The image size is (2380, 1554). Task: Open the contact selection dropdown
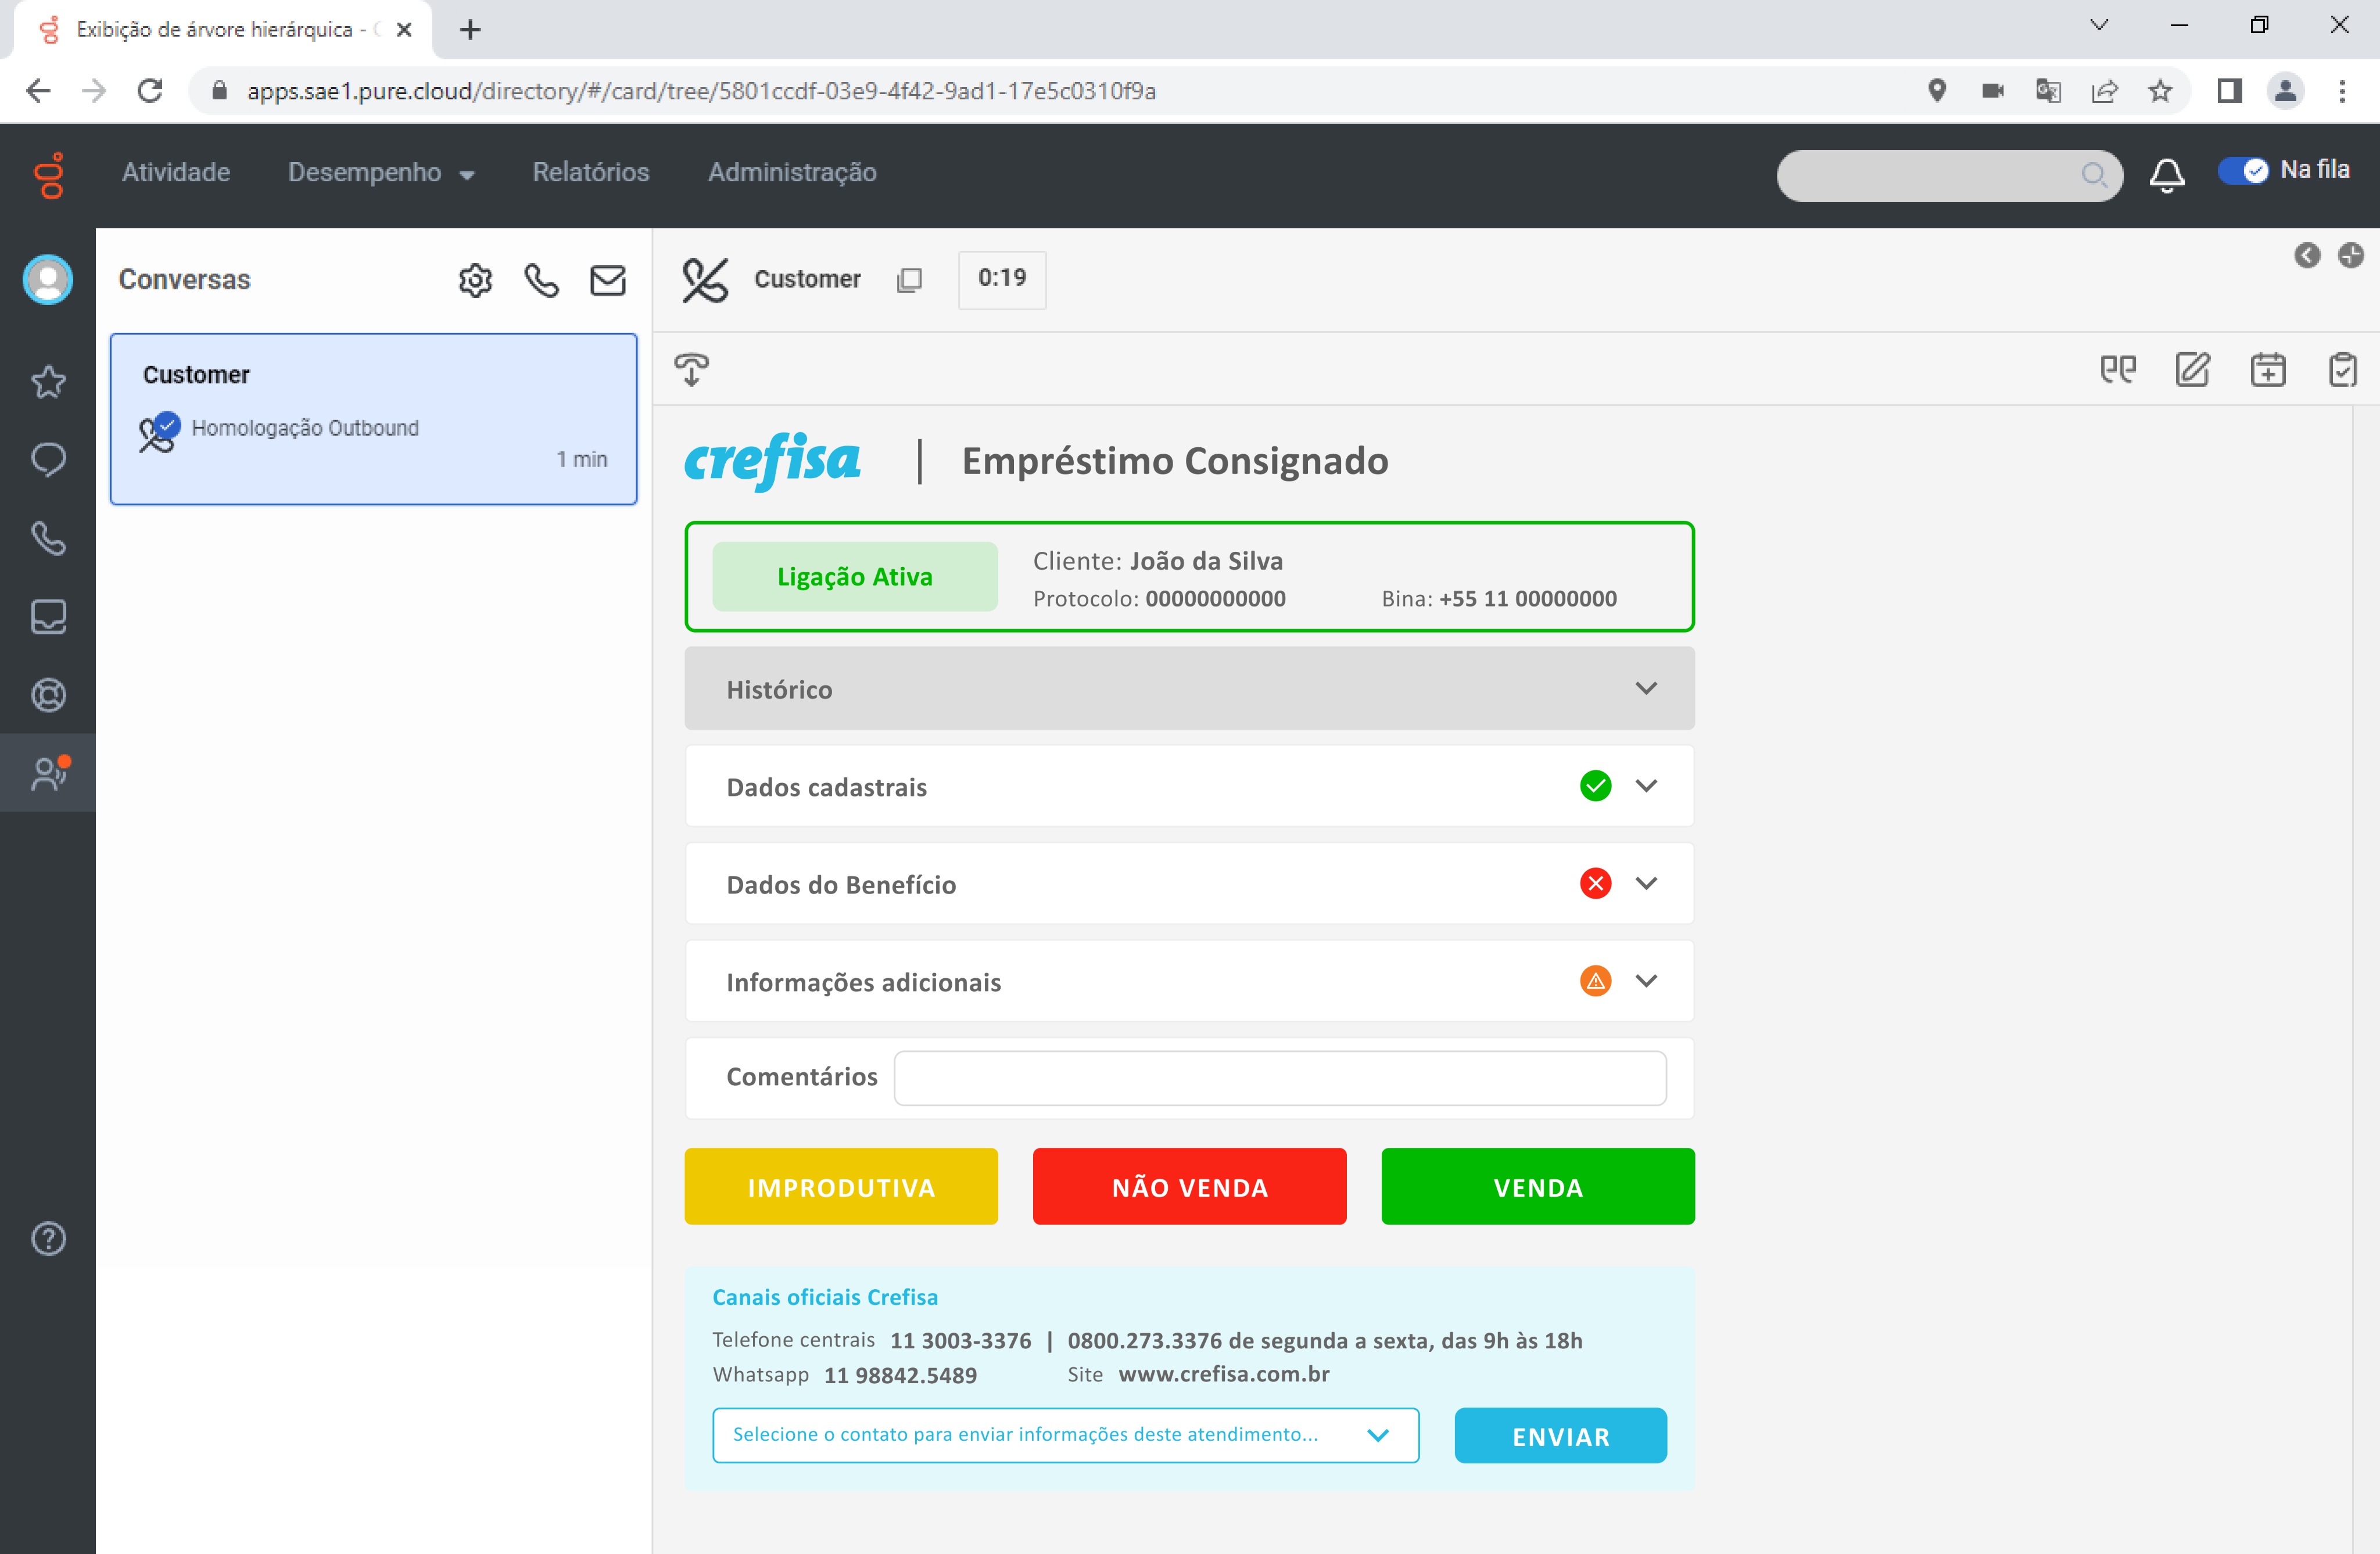click(x=1064, y=1435)
